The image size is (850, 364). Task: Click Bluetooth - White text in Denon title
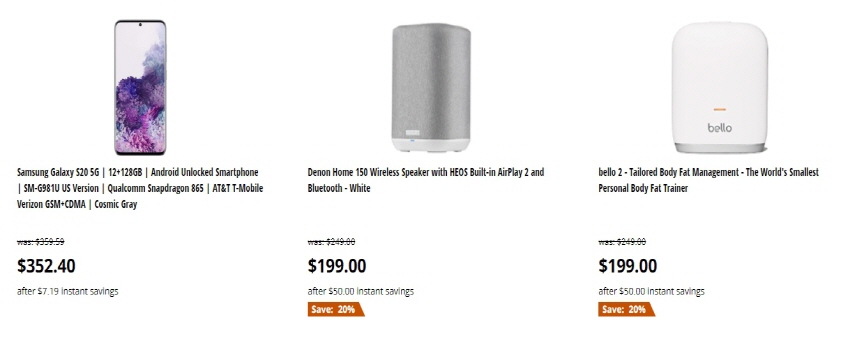[x=339, y=188]
